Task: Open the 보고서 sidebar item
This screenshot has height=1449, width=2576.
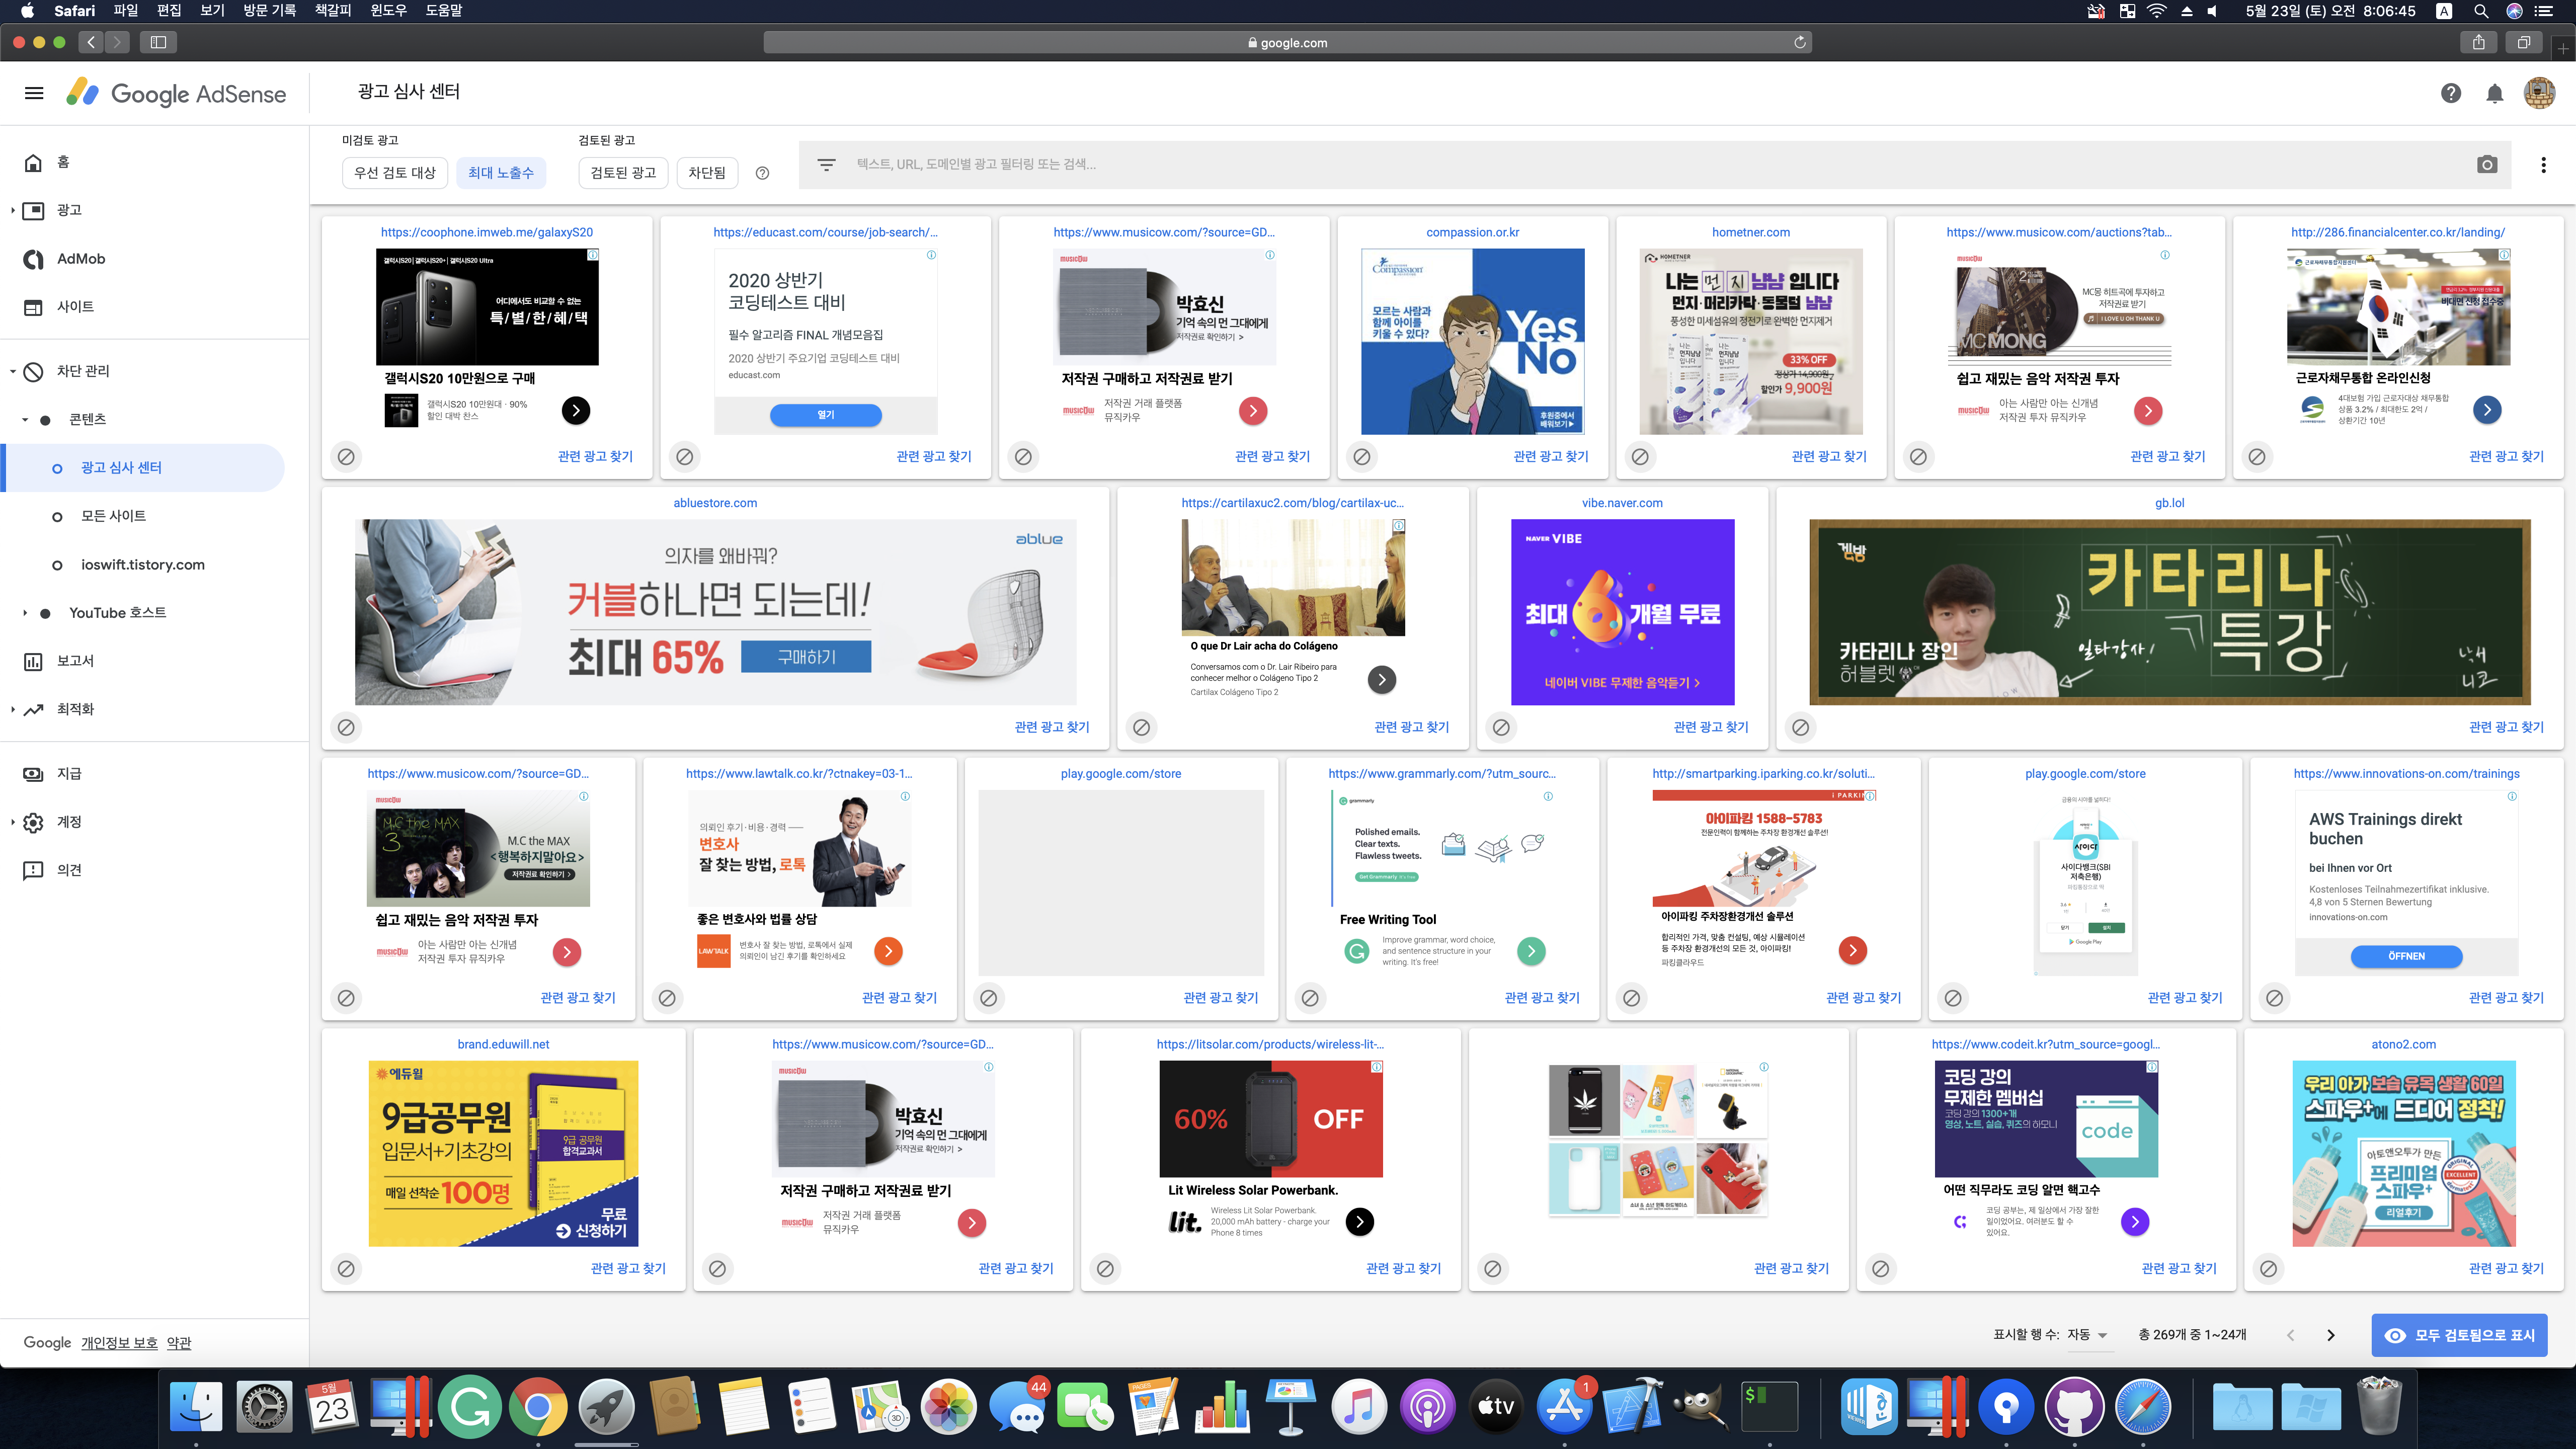Action: pos(75,661)
